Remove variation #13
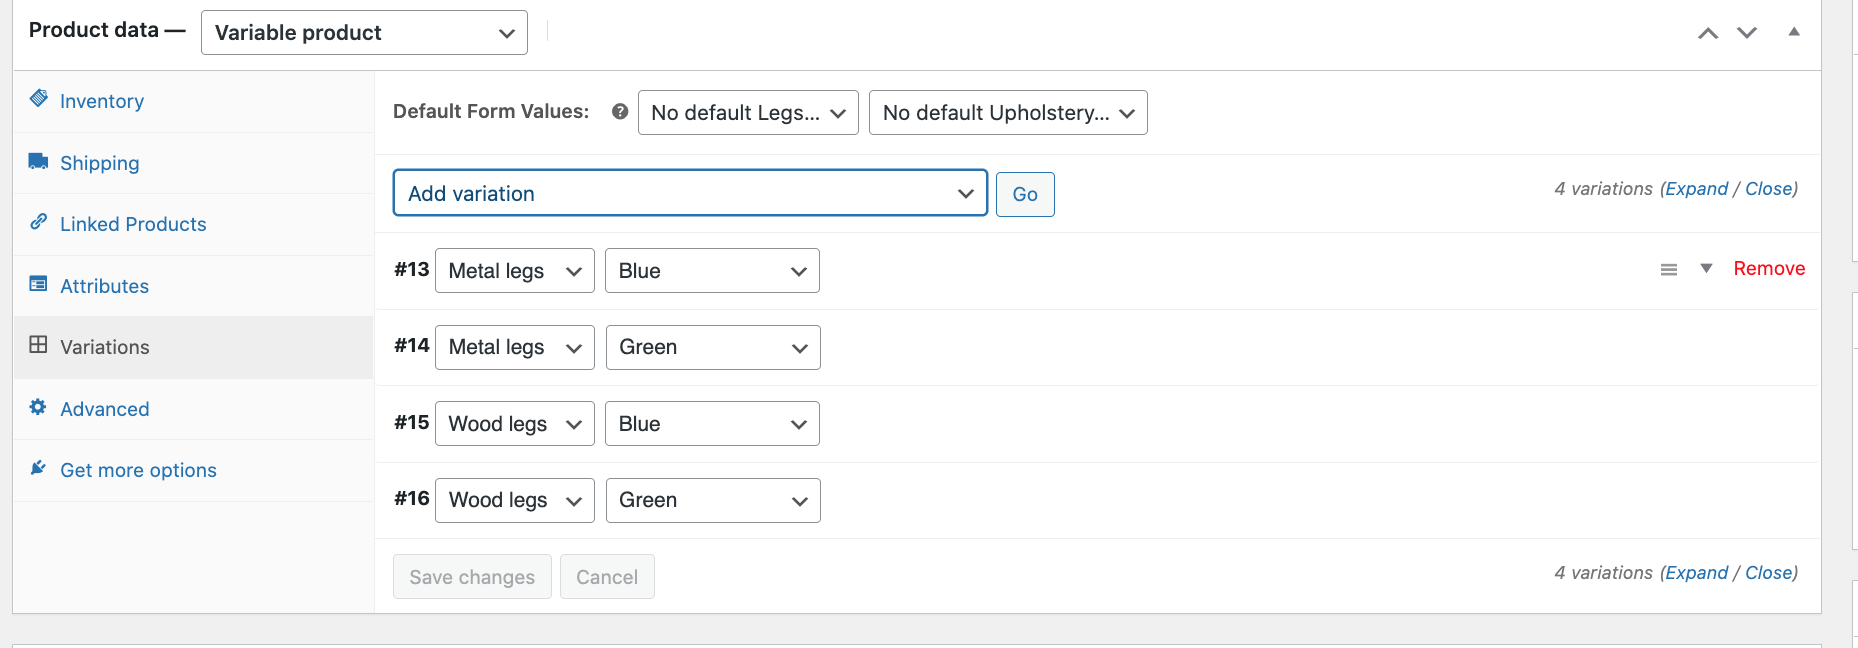Viewport: 1858px width, 648px height. point(1769,268)
